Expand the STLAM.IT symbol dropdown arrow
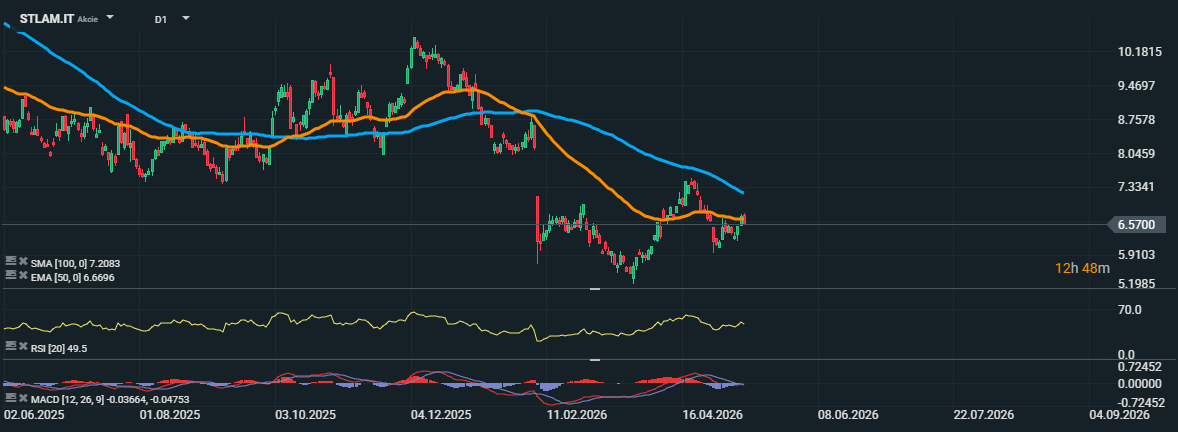This screenshot has width=1178, height=432. point(110,17)
